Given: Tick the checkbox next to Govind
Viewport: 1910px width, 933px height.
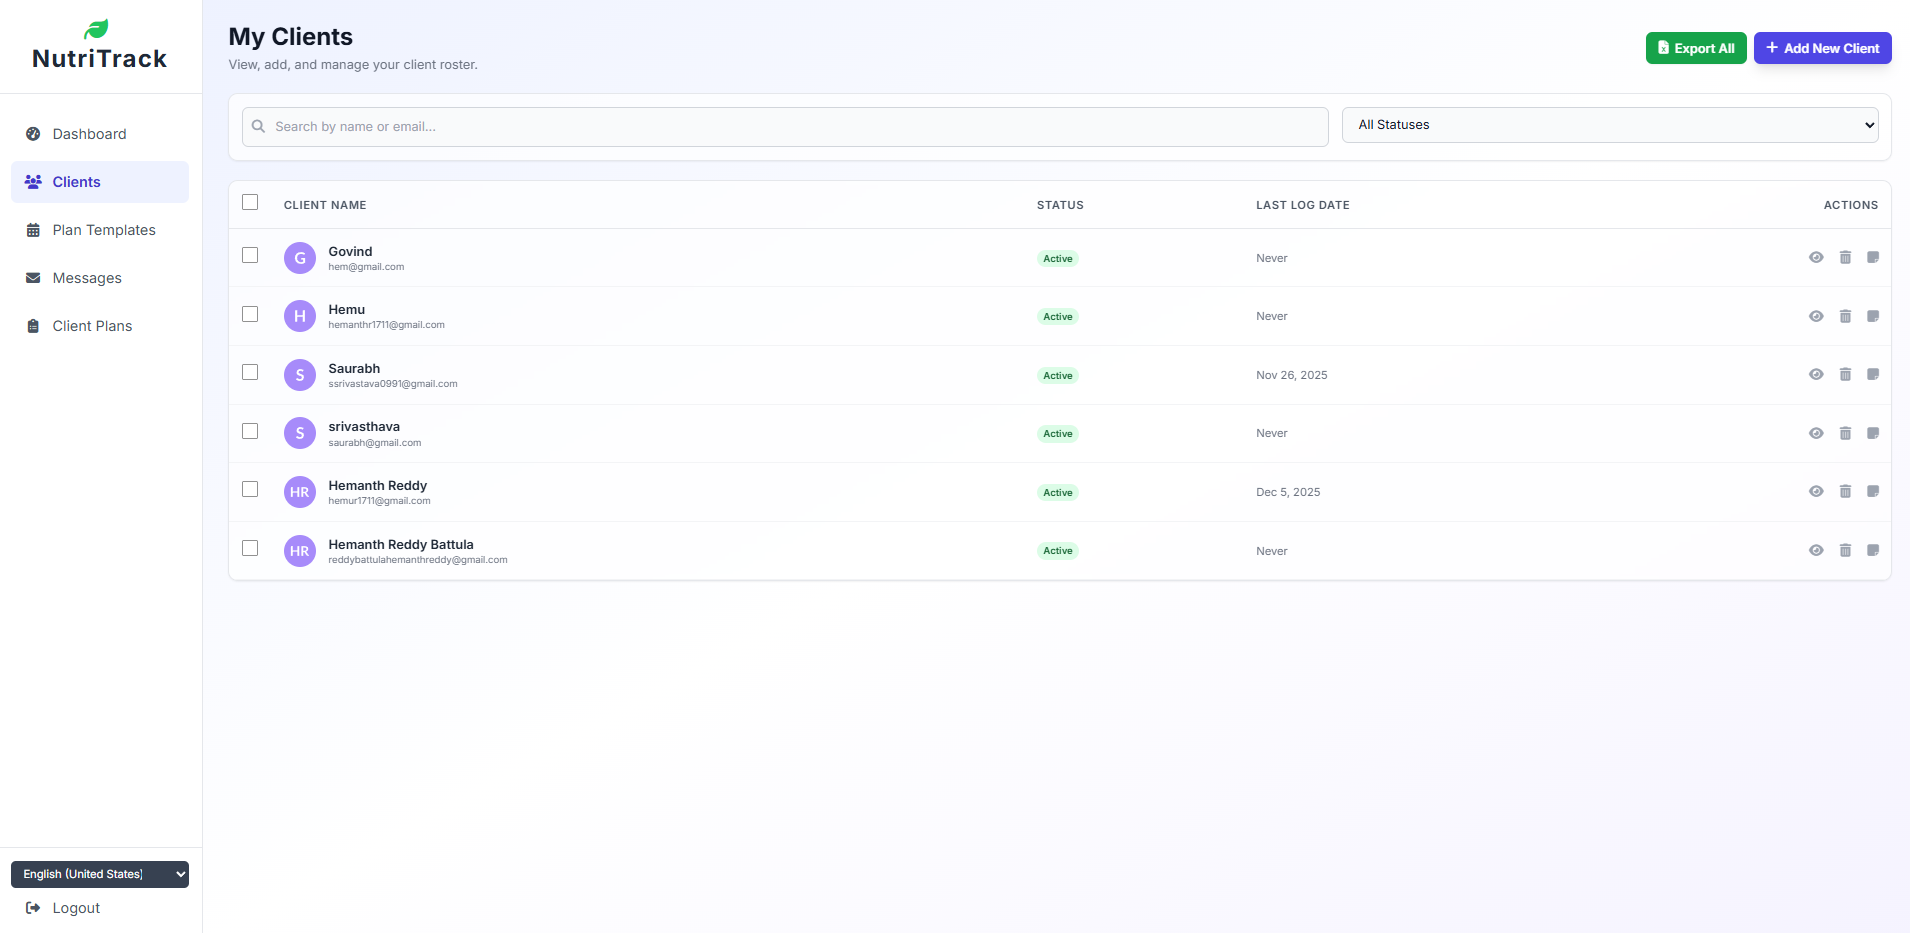Looking at the screenshot, I should (x=250, y=255).
